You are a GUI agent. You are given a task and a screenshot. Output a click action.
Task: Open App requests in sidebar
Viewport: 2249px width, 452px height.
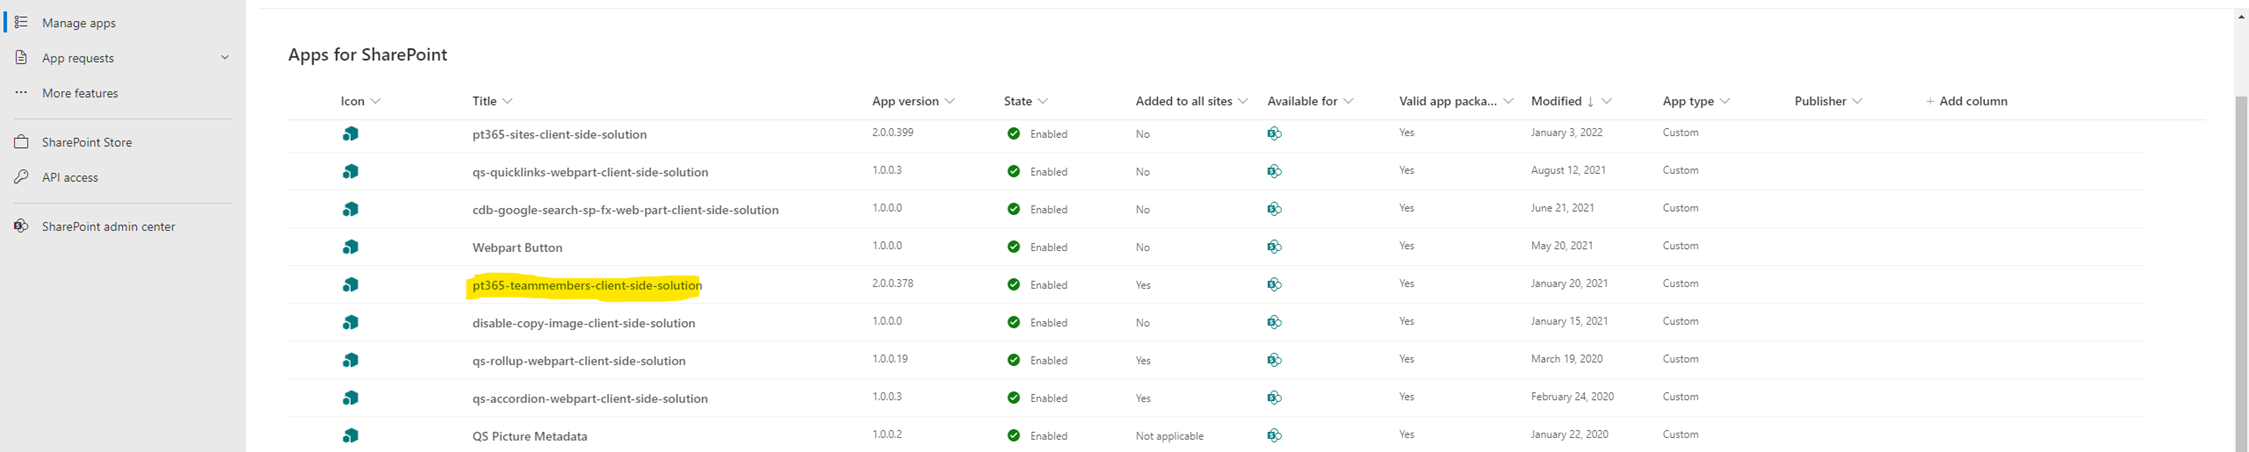tap(78, 58)
